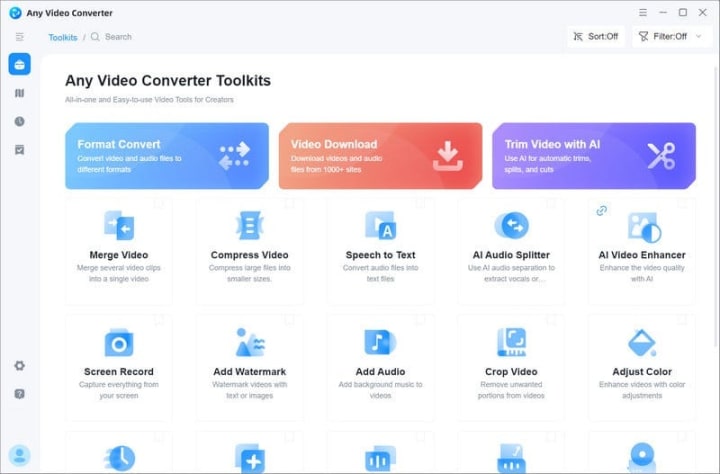The width and height of the screenshot is (720, 474).
Task: Focus the Search input field
Action: [118, 37]
